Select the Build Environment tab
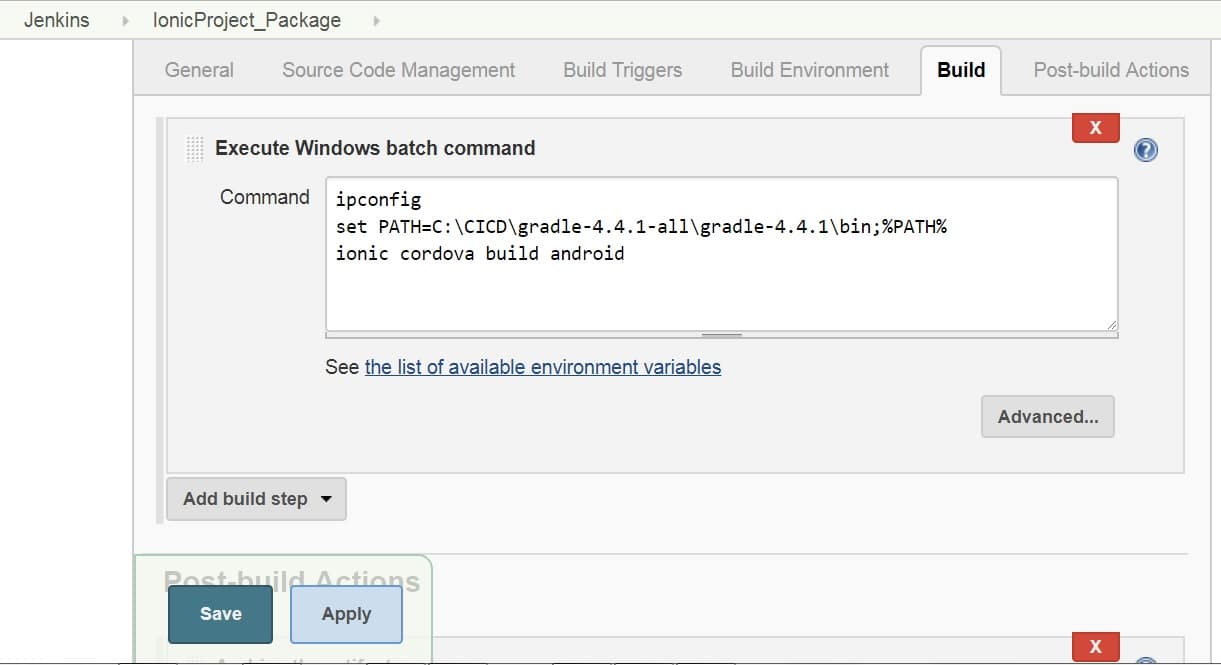 pos(809,70)
